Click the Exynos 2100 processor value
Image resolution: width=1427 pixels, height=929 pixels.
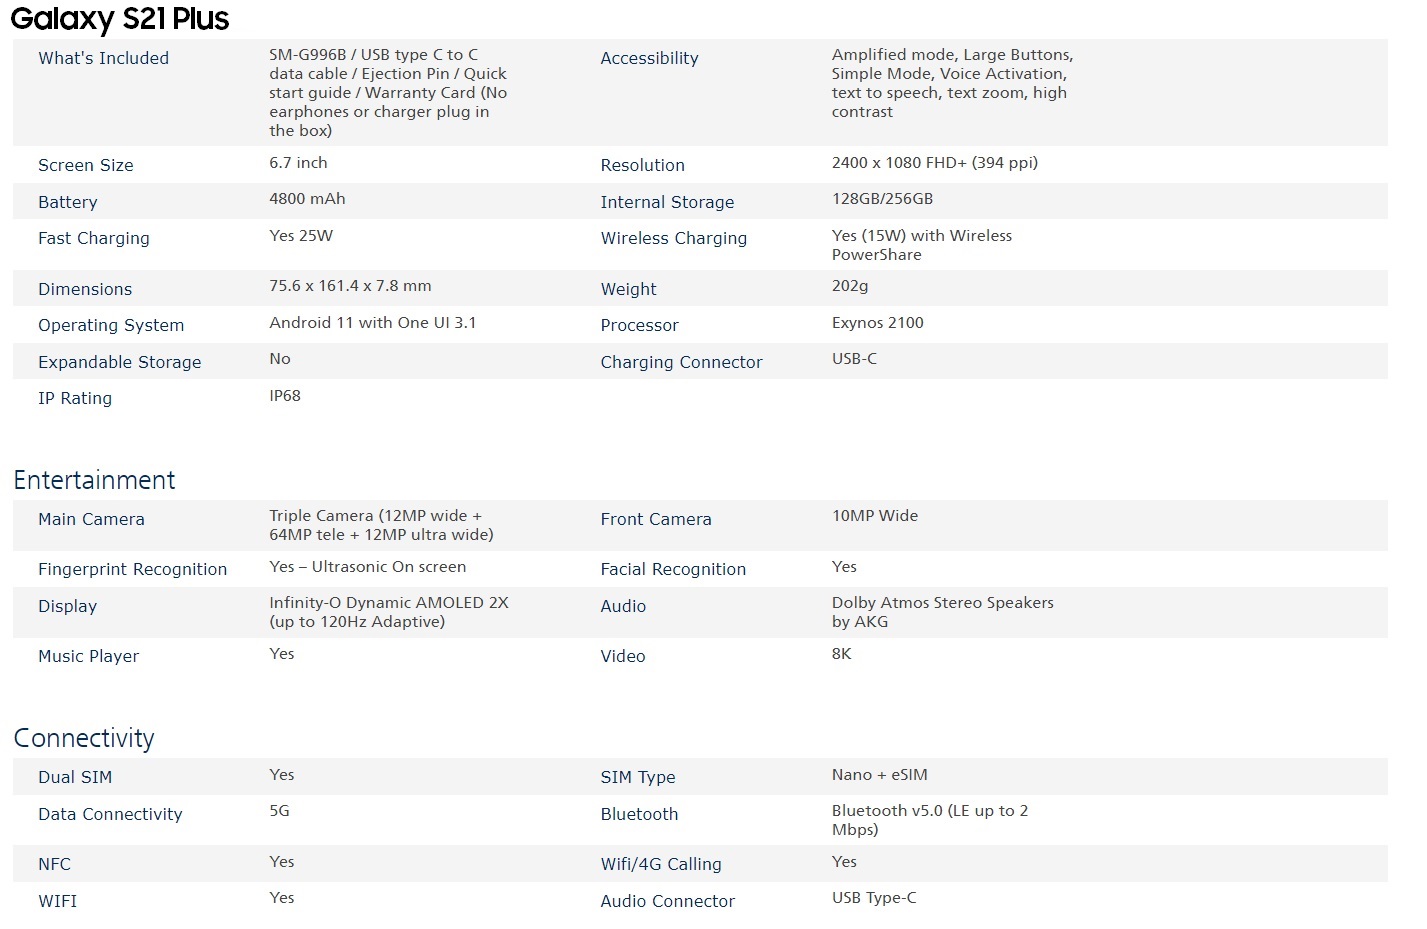[877, 323]
